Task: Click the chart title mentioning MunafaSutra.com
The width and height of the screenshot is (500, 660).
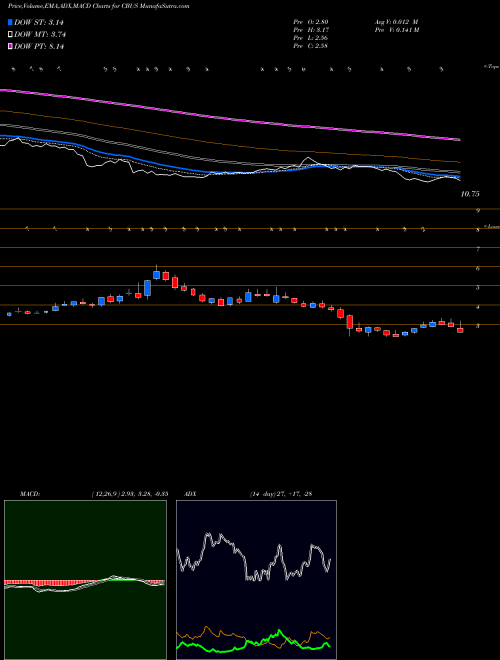Action: tap(99, 6)
